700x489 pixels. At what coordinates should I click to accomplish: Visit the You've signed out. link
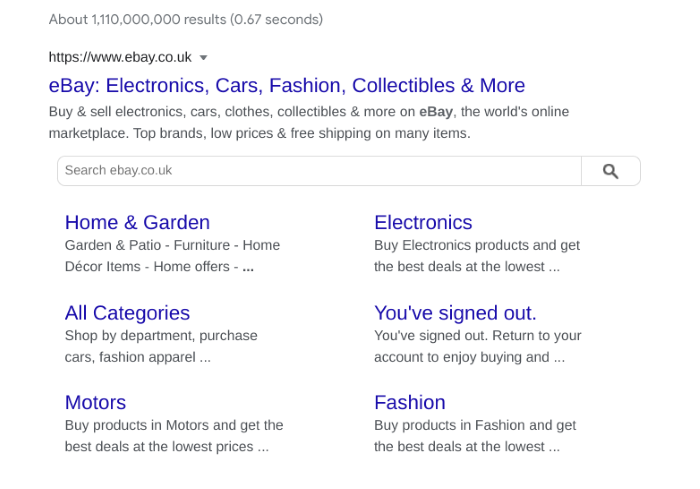(455, 313)
